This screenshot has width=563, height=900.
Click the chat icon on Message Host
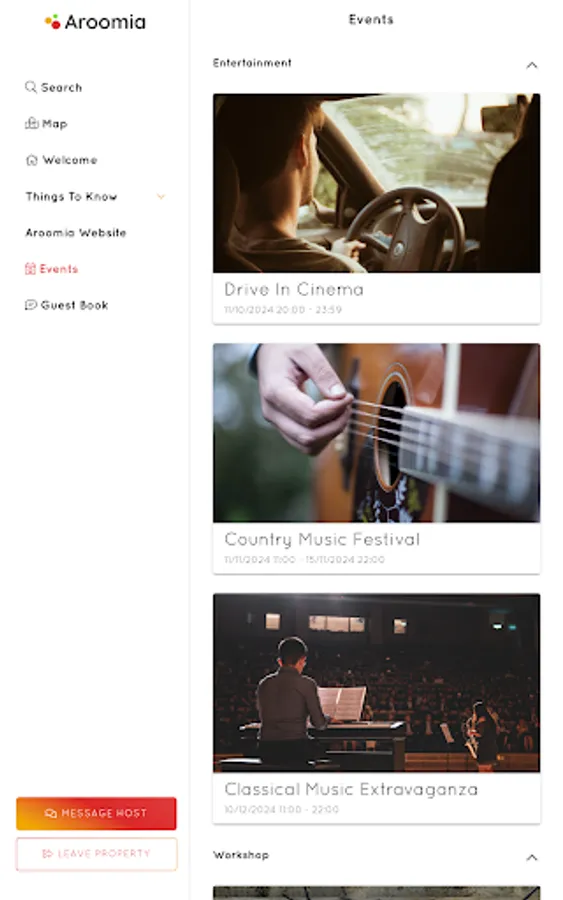51,813
